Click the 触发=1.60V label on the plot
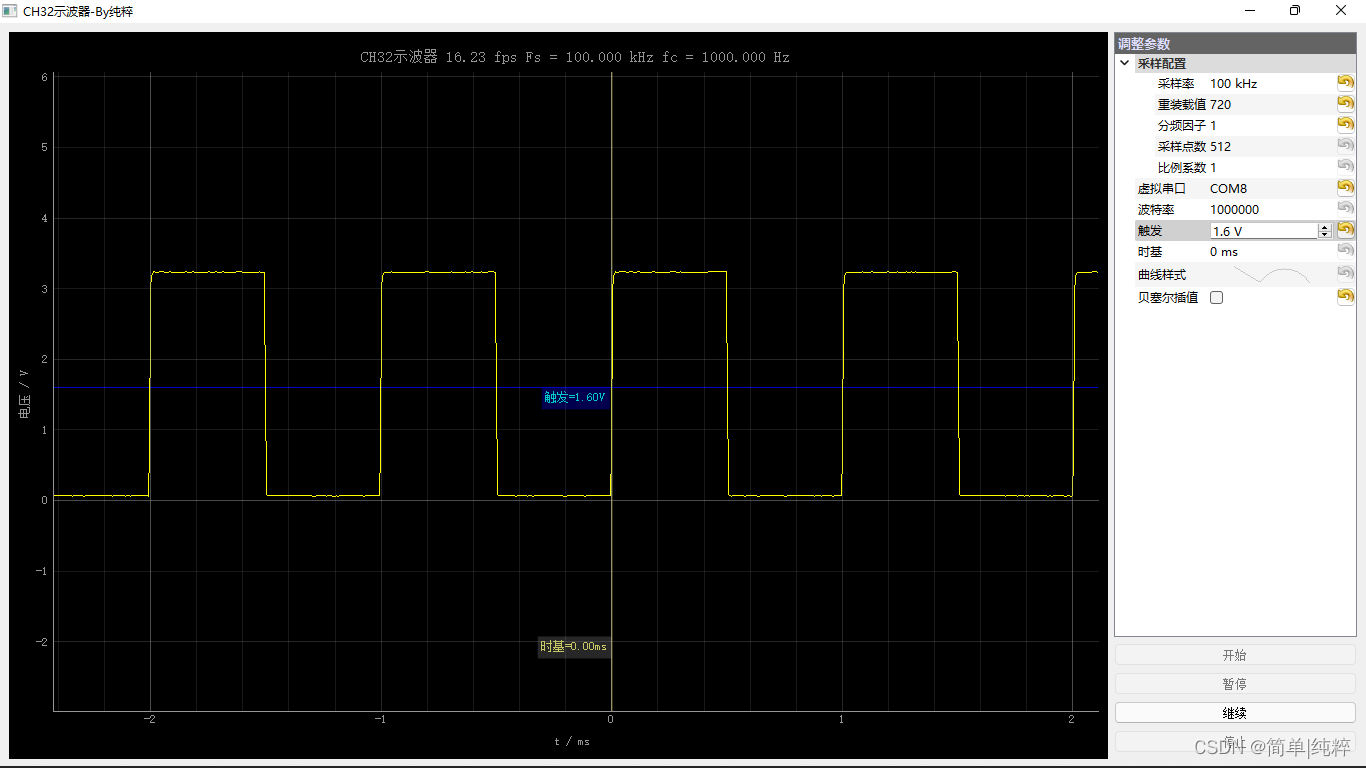 point(575,397)
